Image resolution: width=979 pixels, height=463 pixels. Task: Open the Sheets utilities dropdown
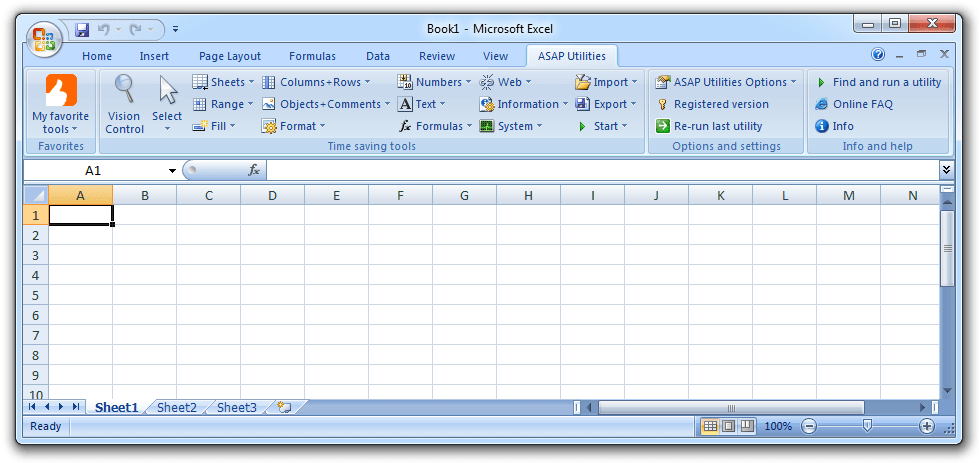224,82
